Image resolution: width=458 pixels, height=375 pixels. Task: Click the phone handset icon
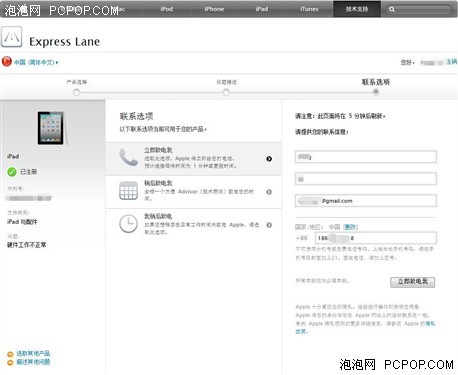coord(128,157)
